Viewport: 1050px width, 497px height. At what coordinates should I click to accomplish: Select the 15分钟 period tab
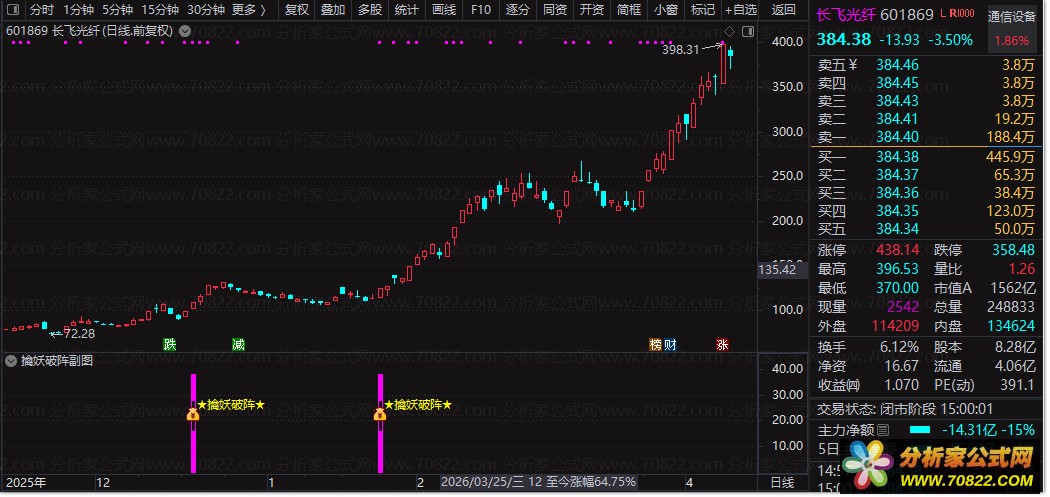[160, 9]
